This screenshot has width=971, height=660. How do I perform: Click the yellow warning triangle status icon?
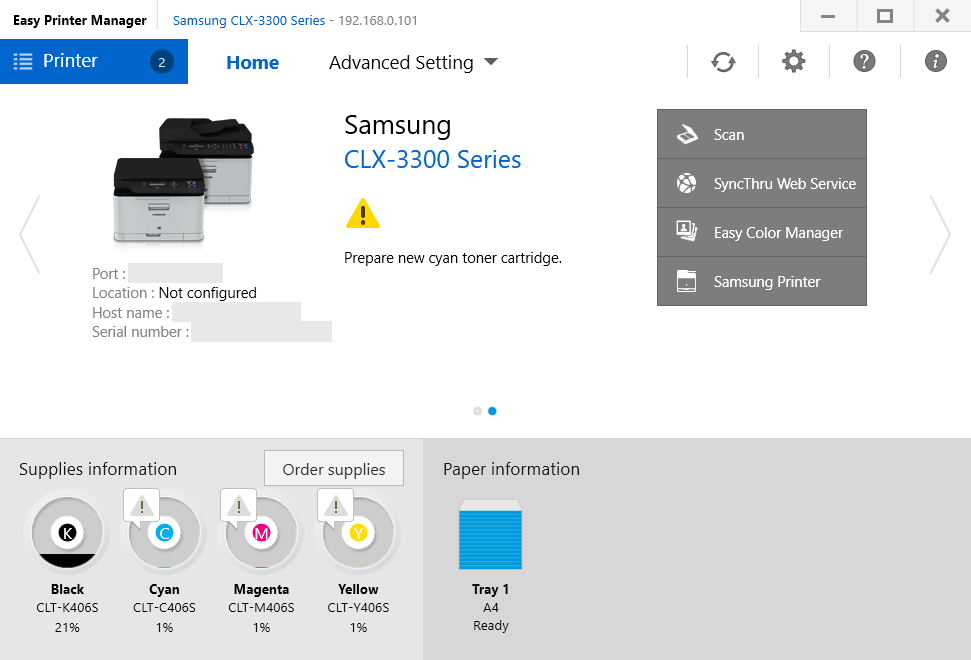pyautogui.click(x=363, y=214)
